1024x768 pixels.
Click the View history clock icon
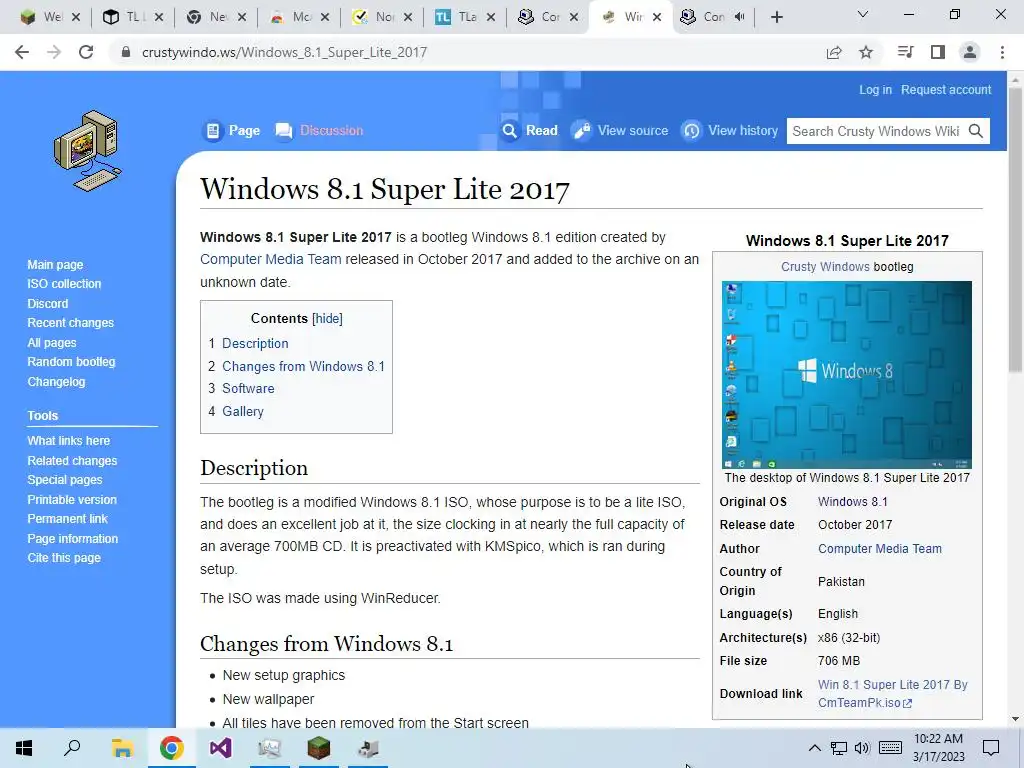tap(692, 131)
